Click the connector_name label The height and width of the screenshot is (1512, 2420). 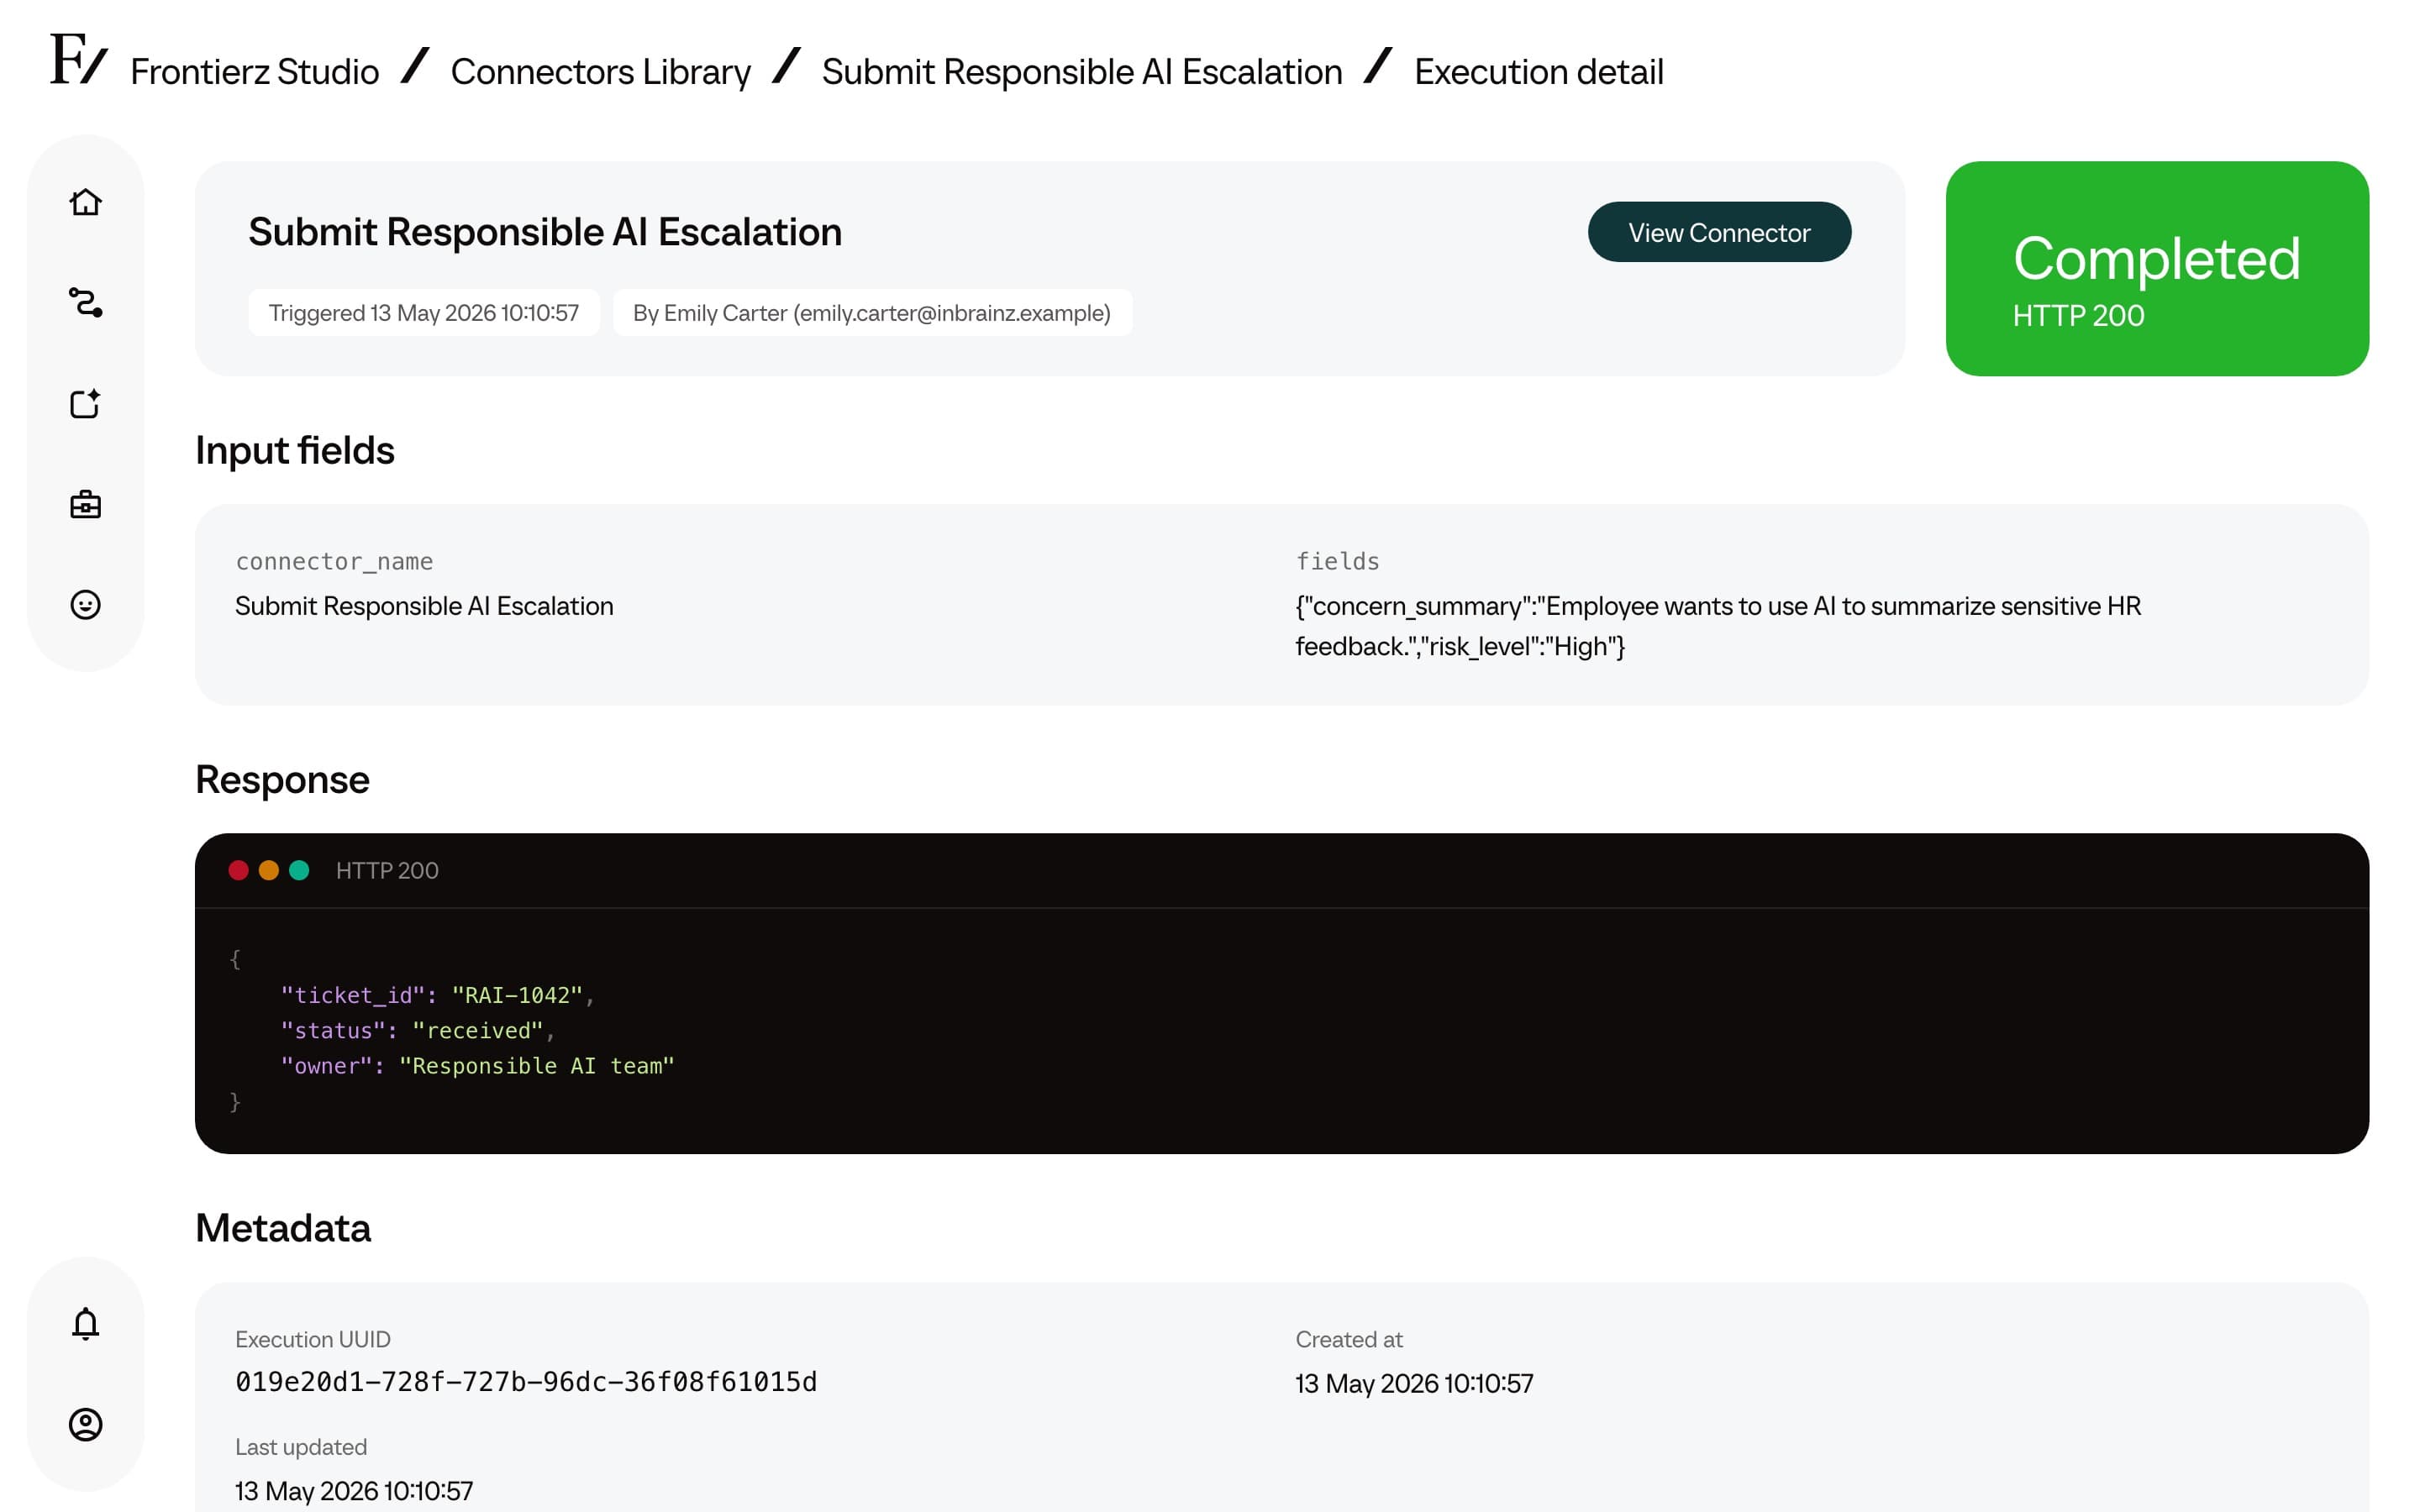pos(334,561)
